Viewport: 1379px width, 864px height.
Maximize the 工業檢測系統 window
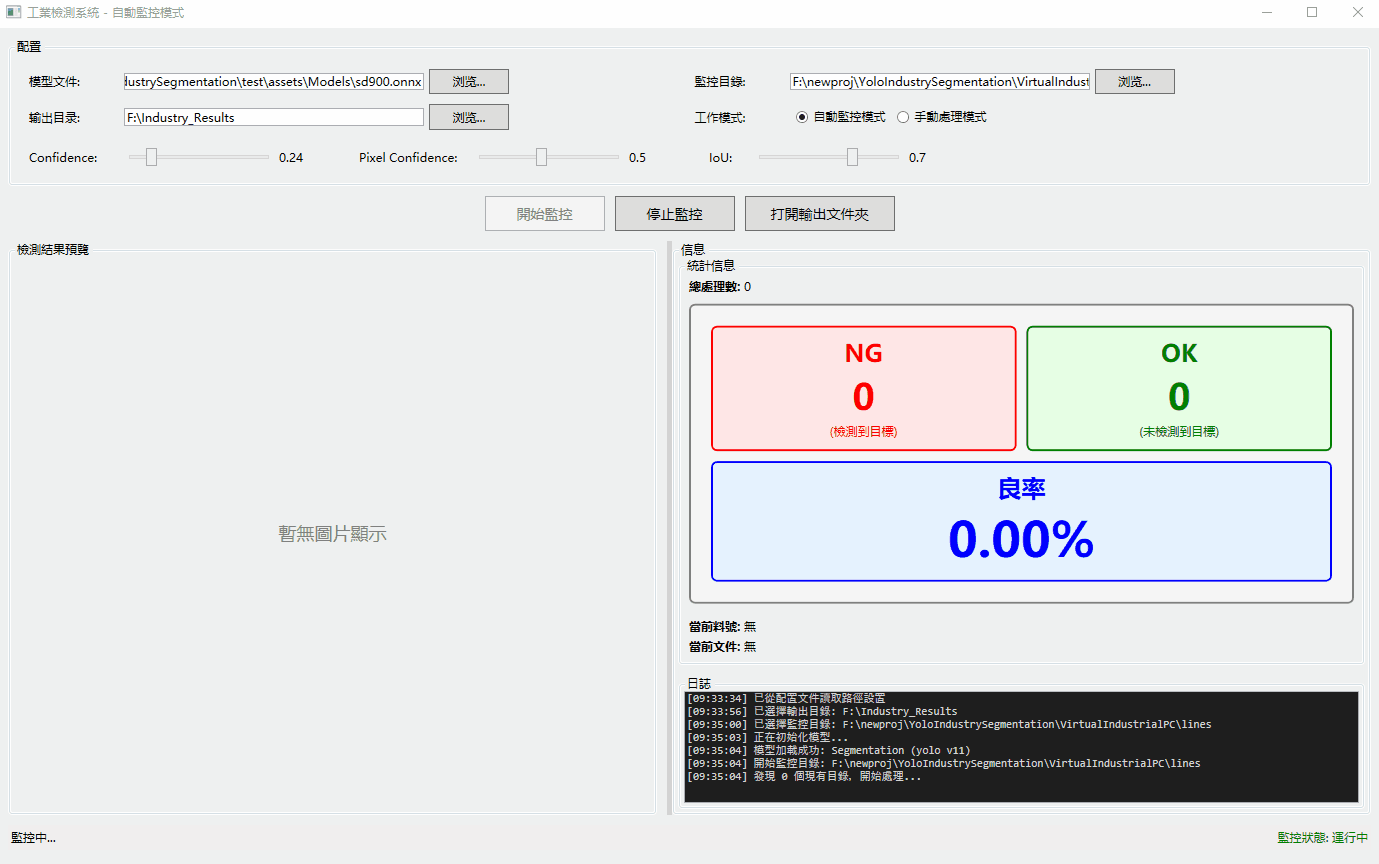click(1312, 13)
